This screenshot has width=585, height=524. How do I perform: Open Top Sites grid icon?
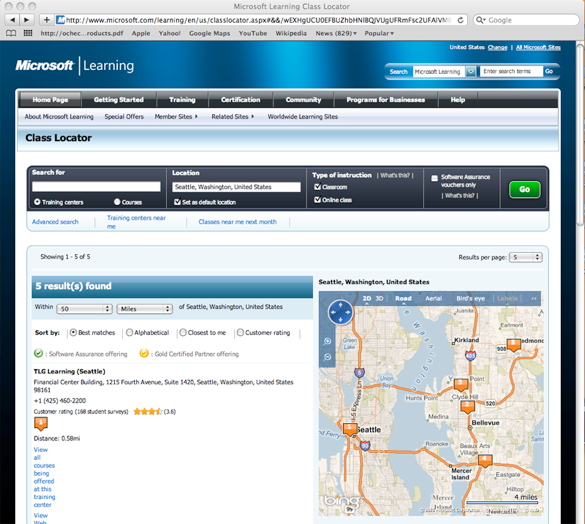pyautogui.click(x=28, y=33)
